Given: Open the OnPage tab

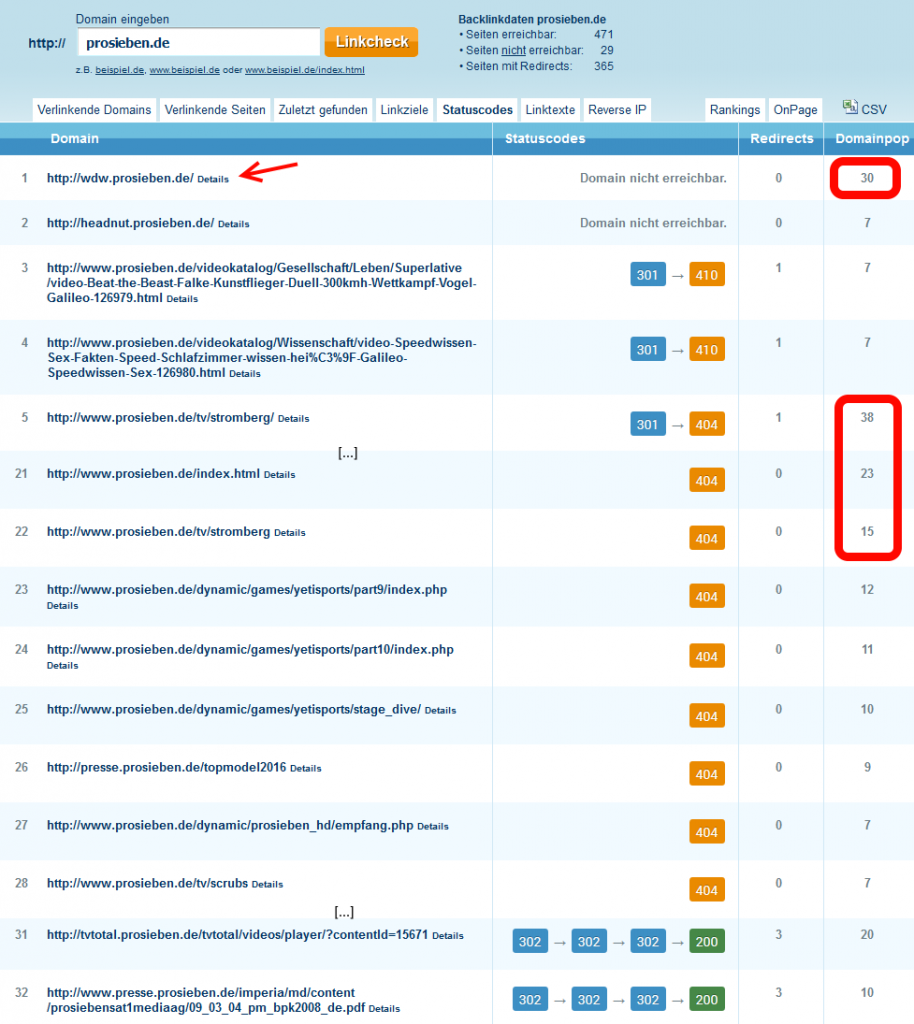Looking at the screenshot, I should point(795,110).
